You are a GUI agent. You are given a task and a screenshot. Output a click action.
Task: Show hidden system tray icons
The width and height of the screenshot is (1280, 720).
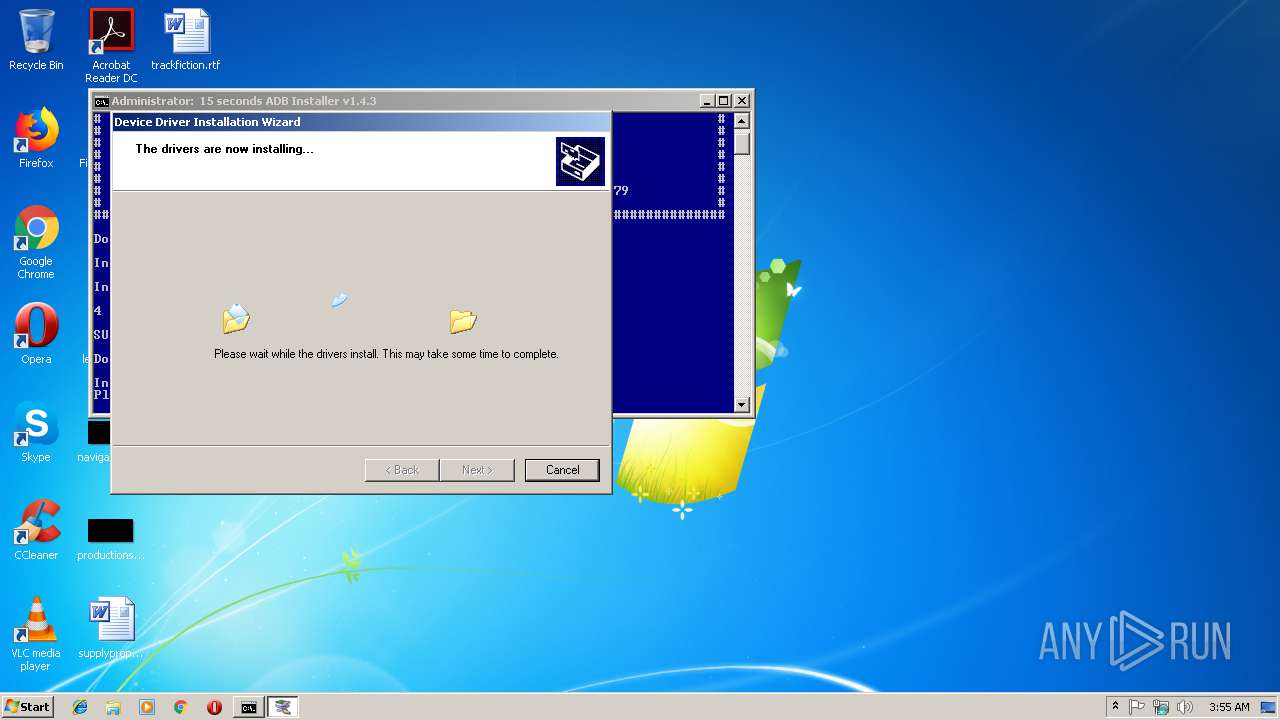point(1115,707)
